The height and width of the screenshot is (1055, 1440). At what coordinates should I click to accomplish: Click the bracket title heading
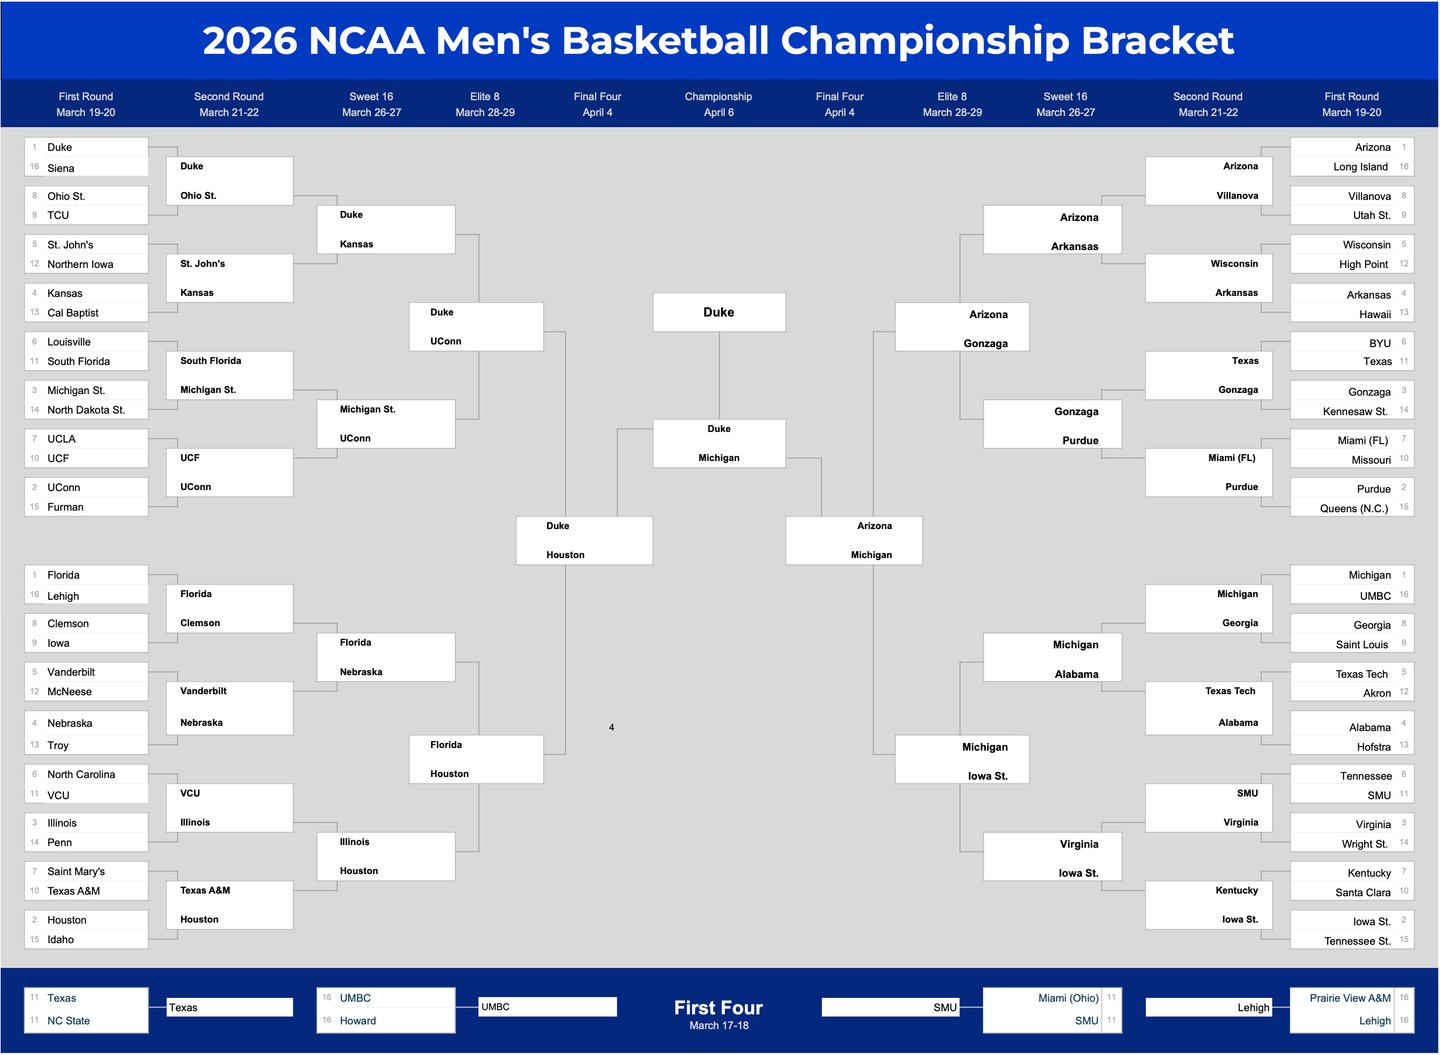point(718,41)
